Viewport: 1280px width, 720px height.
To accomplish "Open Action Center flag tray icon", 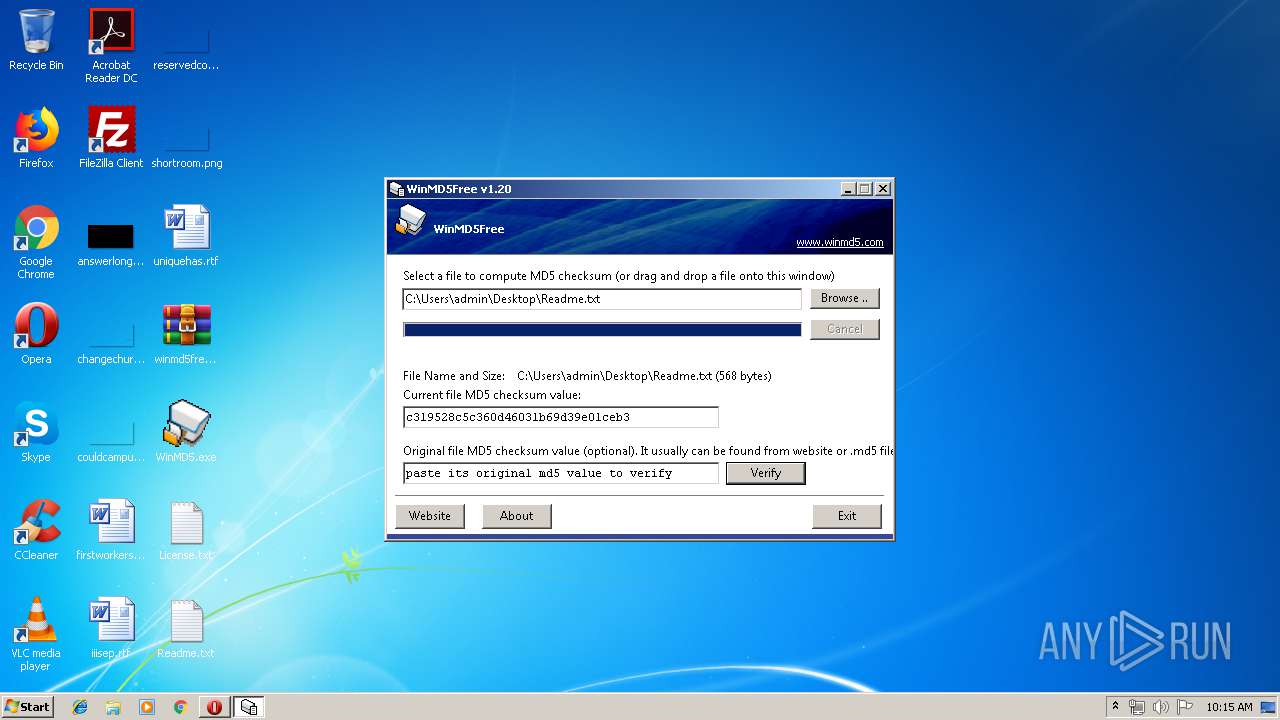I will [x=1185, y=707].
